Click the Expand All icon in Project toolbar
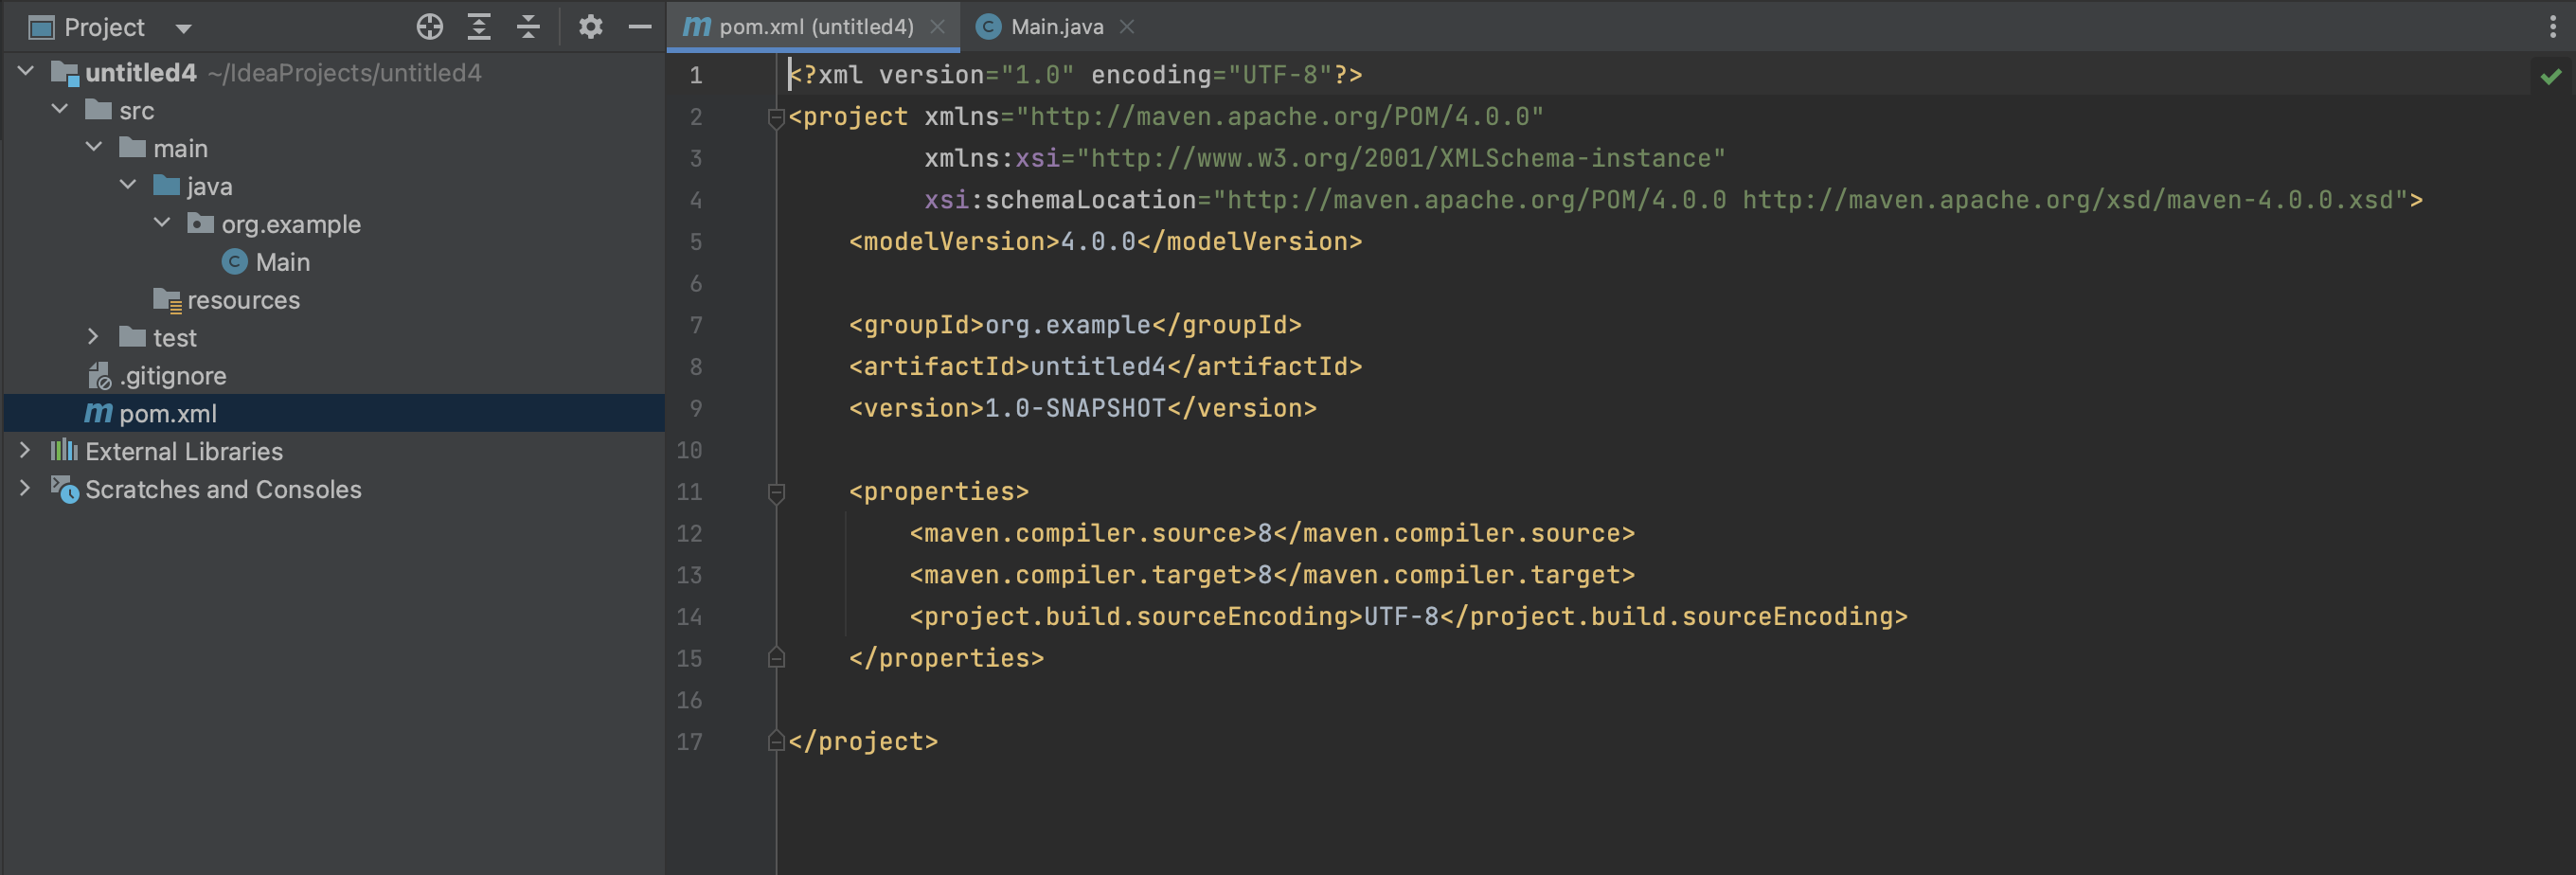The height and width of the screenshot is (875, 2576). click(x=479, y=27)
